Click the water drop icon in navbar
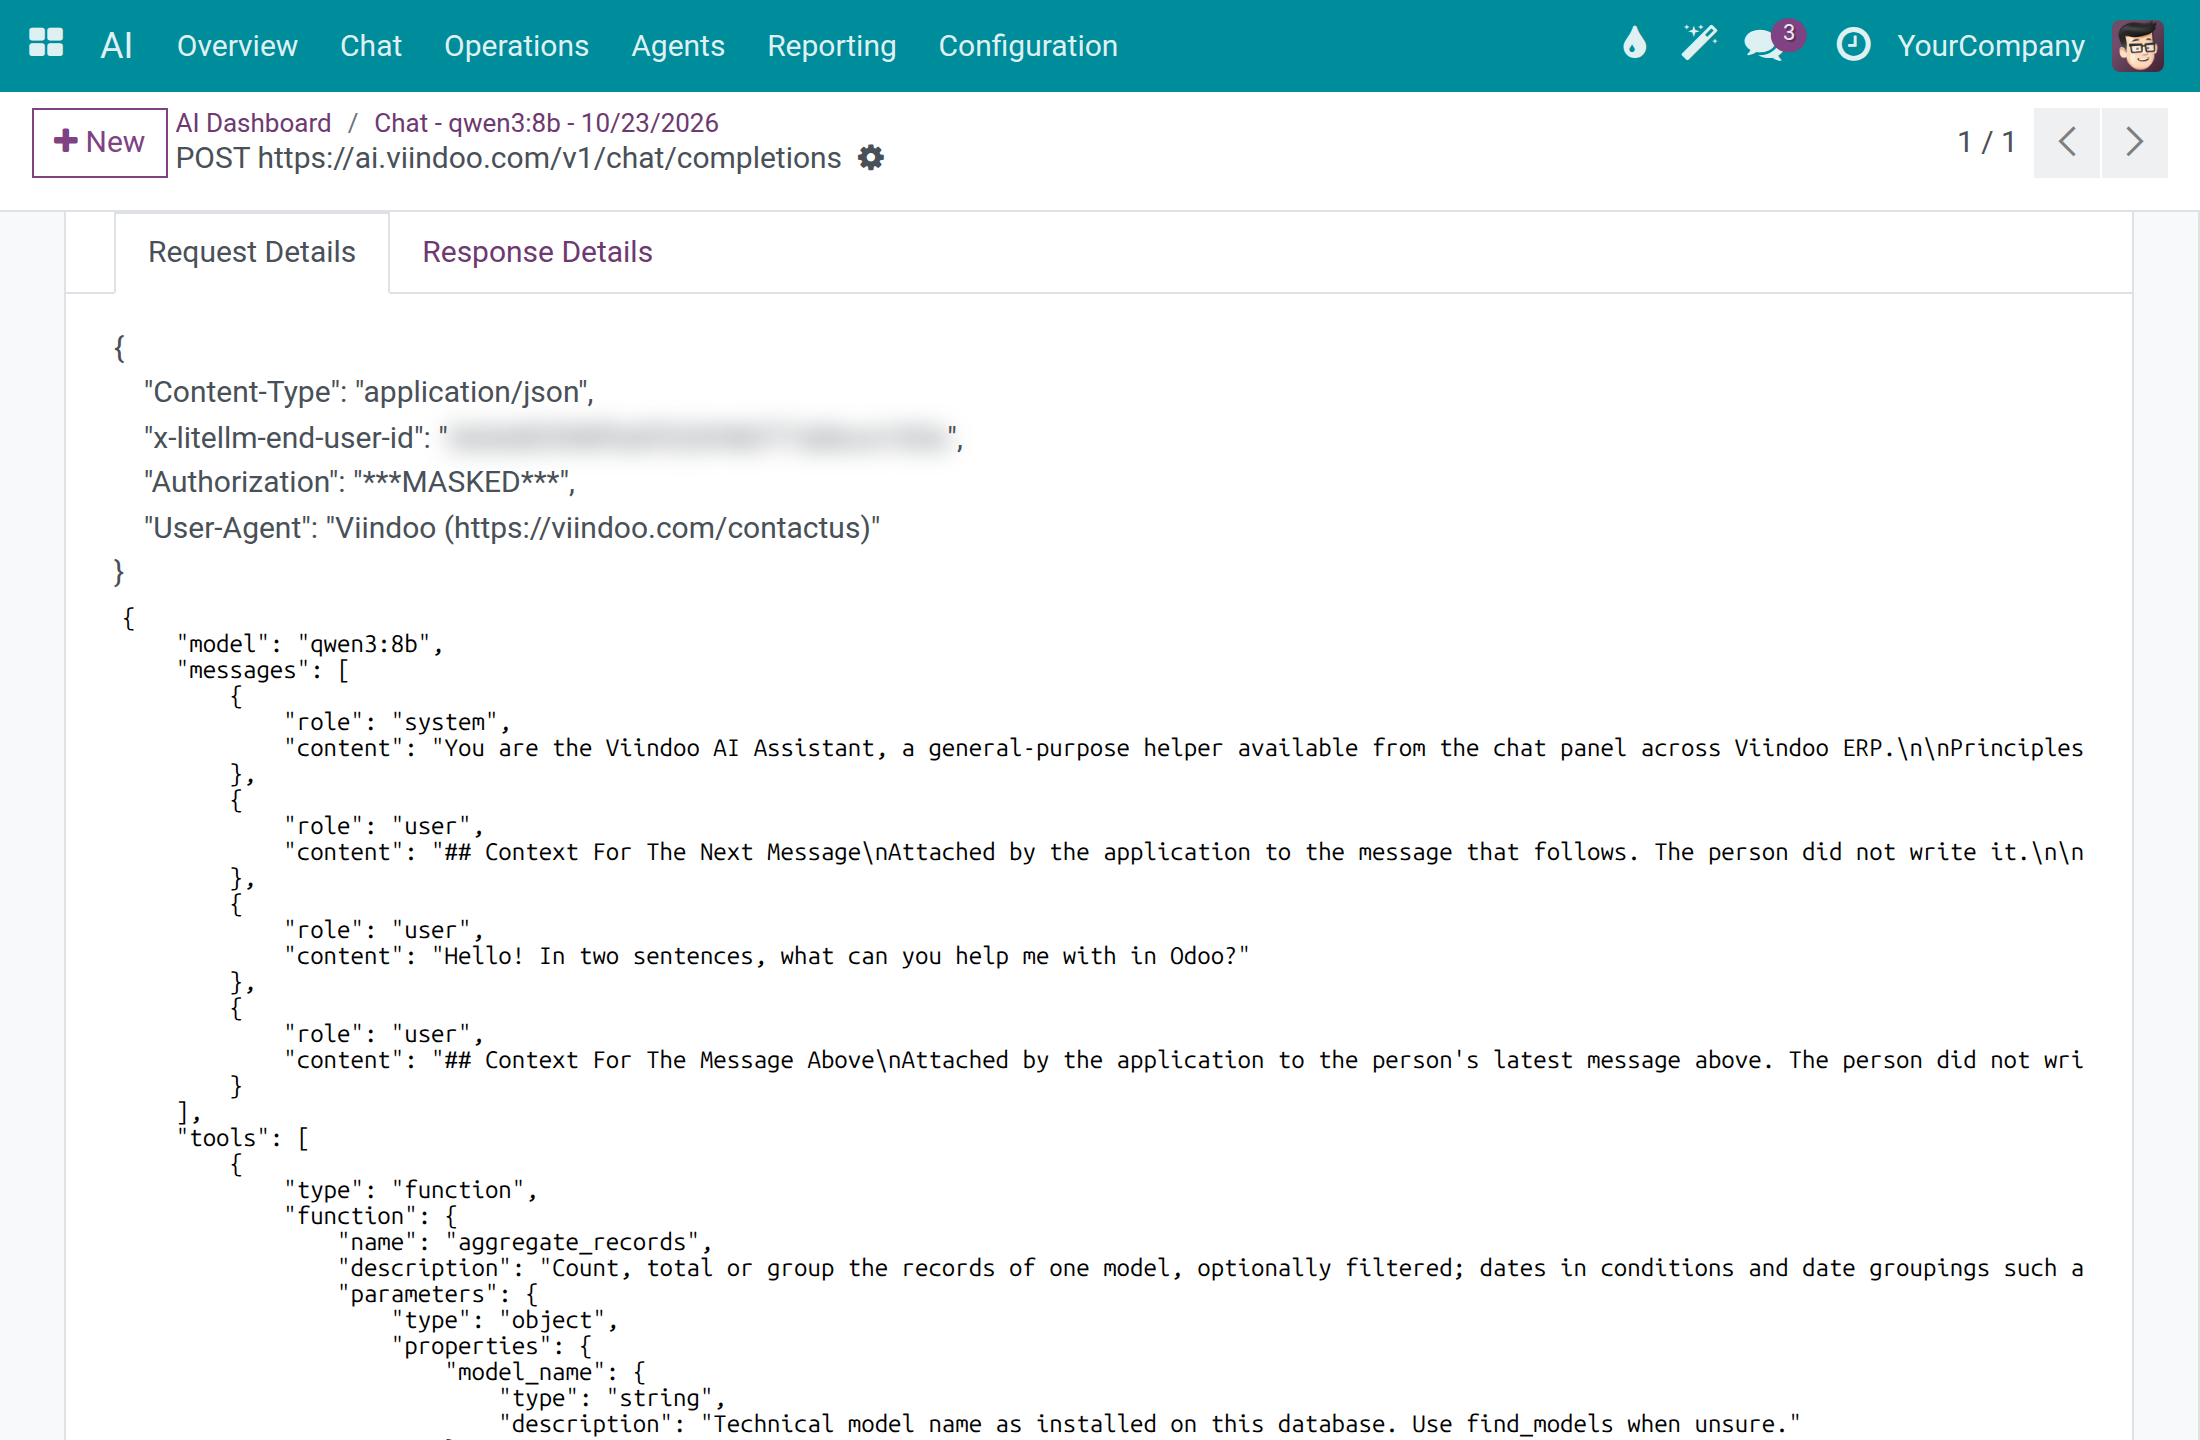Screen dimensions: 2200x1440 pos(1634,44)
